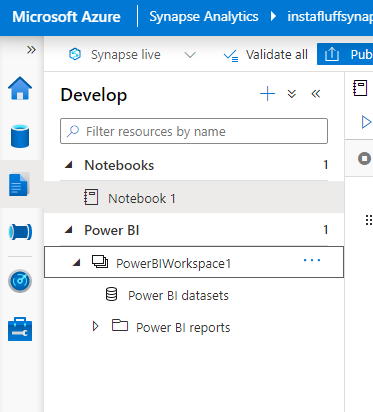Screen dimensions: 373x412
Task: Expand all Develop items with double-down chevron
Action: click(292, 94)
